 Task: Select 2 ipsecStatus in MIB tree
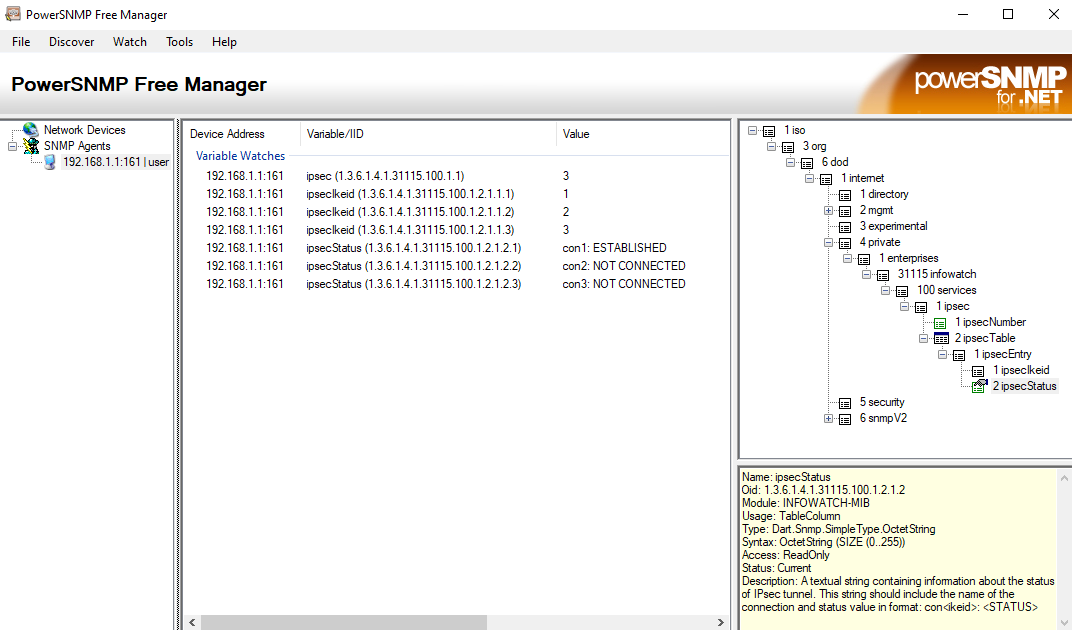[x=1024, y=386]
